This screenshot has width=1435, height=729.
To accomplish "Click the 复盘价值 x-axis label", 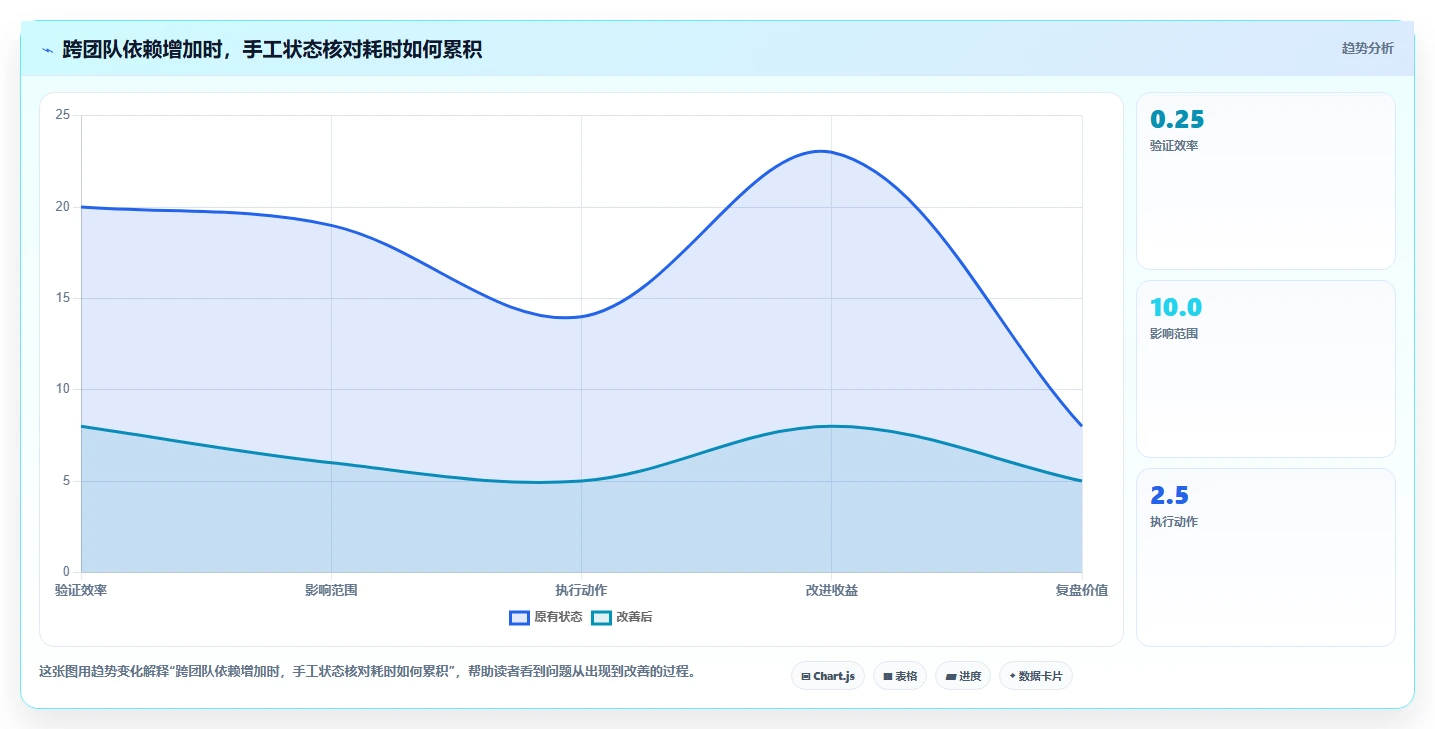I will (x=1081, y=590).
